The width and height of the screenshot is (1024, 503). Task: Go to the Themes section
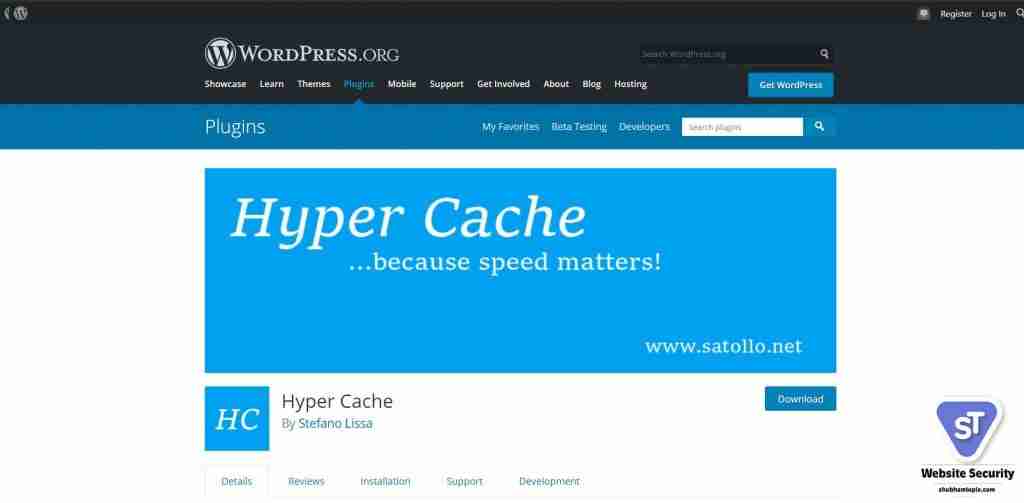(314, 84)
